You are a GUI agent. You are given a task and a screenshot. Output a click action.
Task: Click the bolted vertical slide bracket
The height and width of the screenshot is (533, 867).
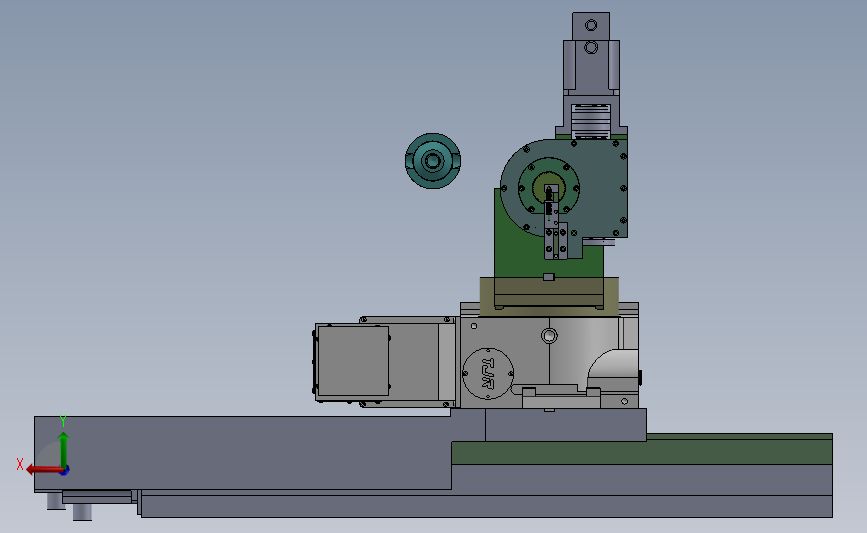pos(556,241)
